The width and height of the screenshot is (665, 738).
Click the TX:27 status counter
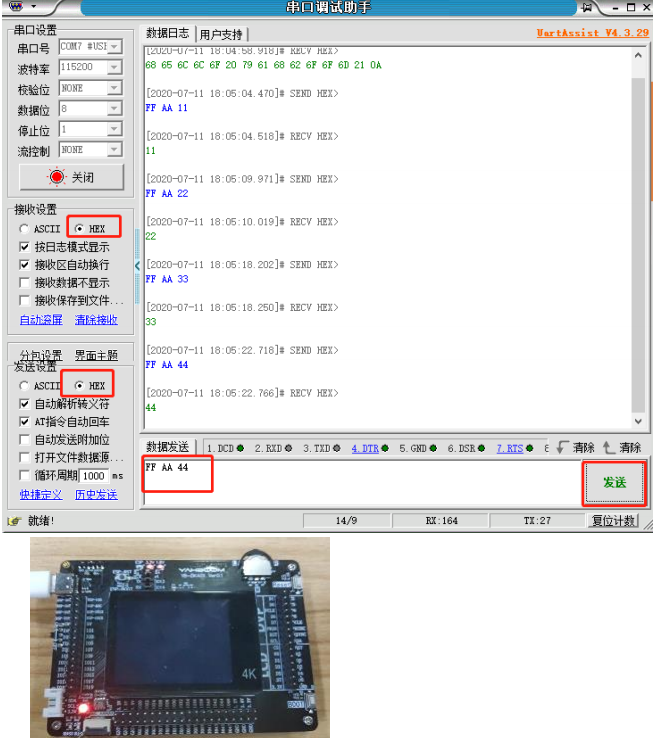point(537,521)
